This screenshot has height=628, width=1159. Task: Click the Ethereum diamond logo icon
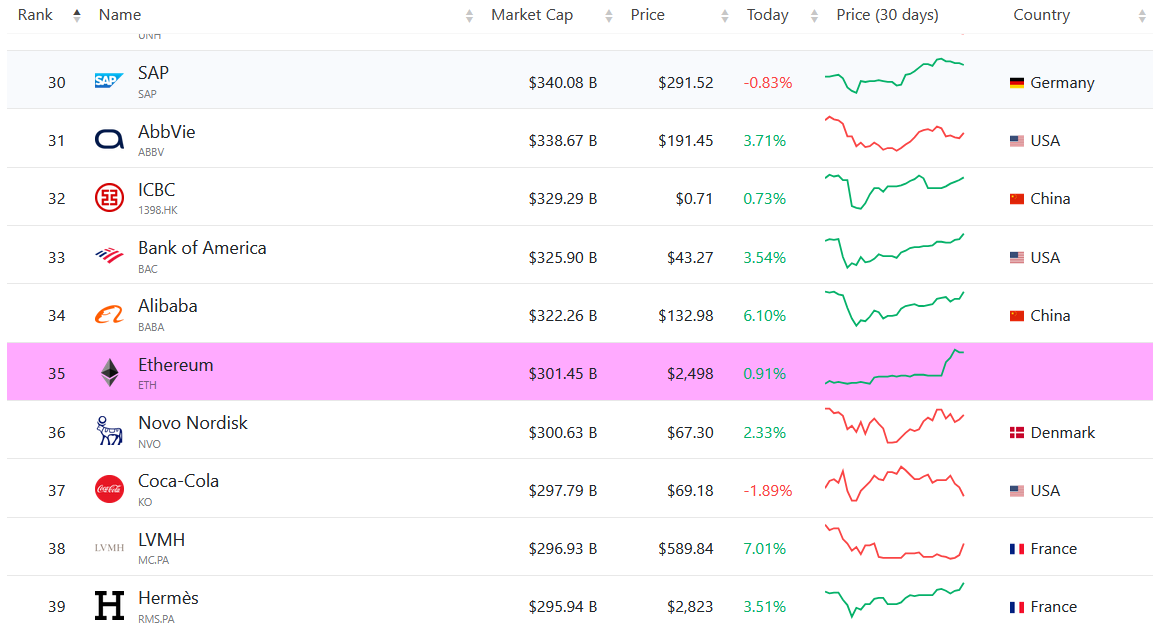tap(109, 373)
